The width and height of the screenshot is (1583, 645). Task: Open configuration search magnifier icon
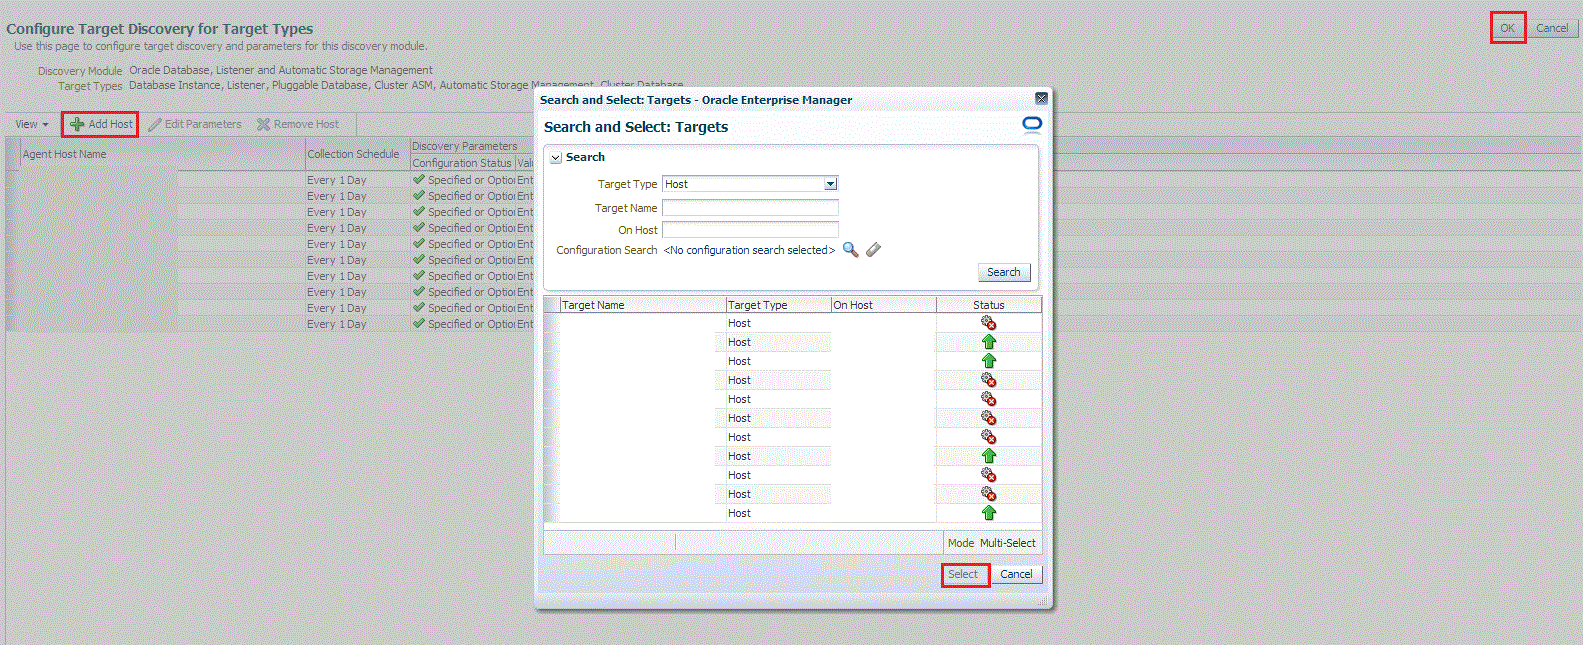click(x=850, y=250)
